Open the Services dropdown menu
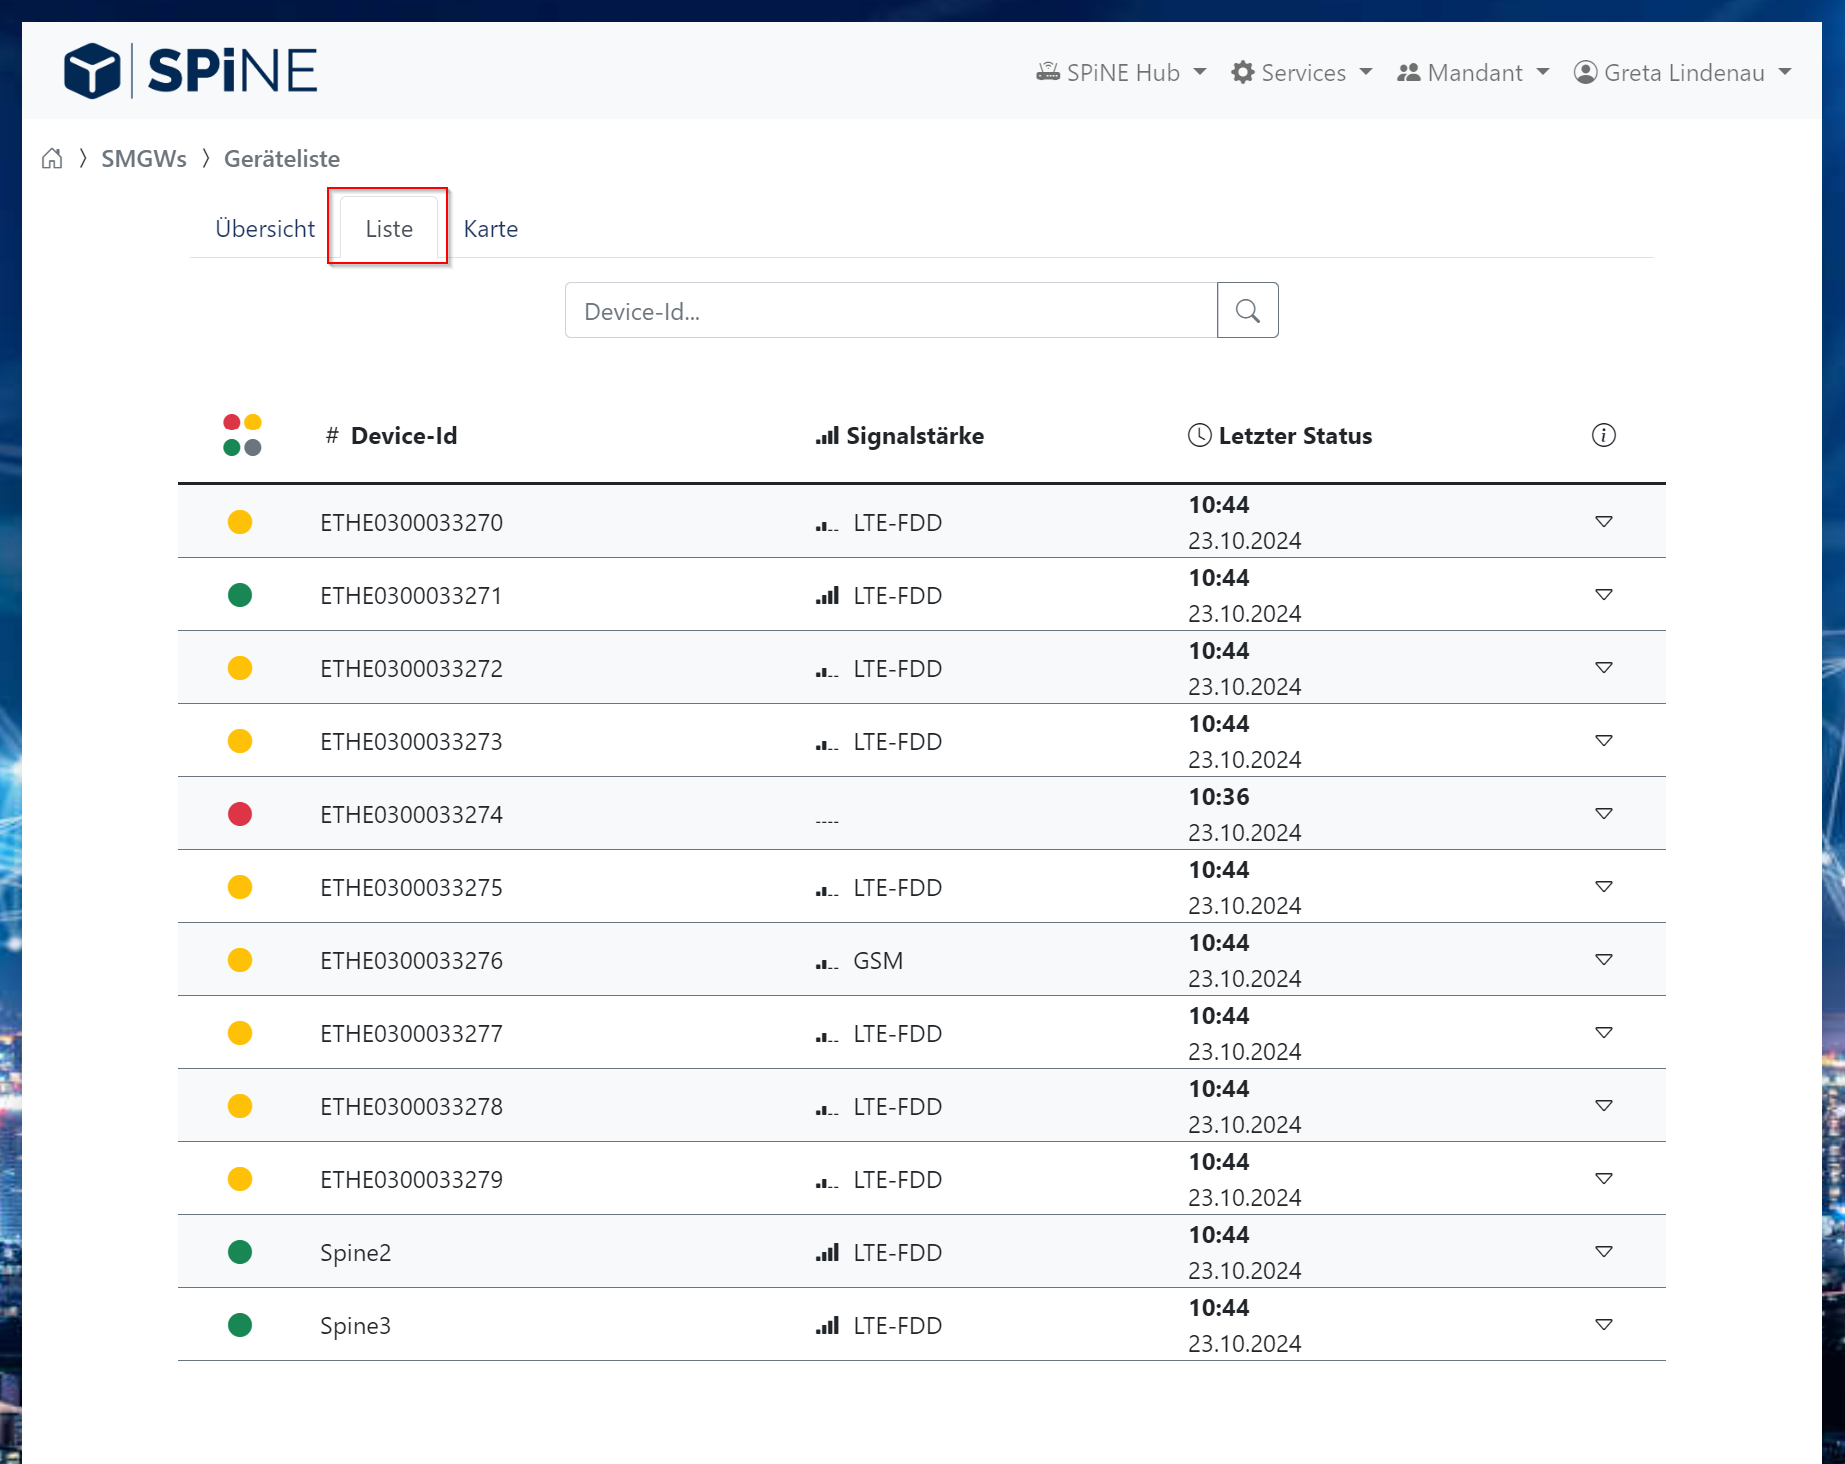The width and height of the screenshot is (1845, 1464). coord(1301,73)
